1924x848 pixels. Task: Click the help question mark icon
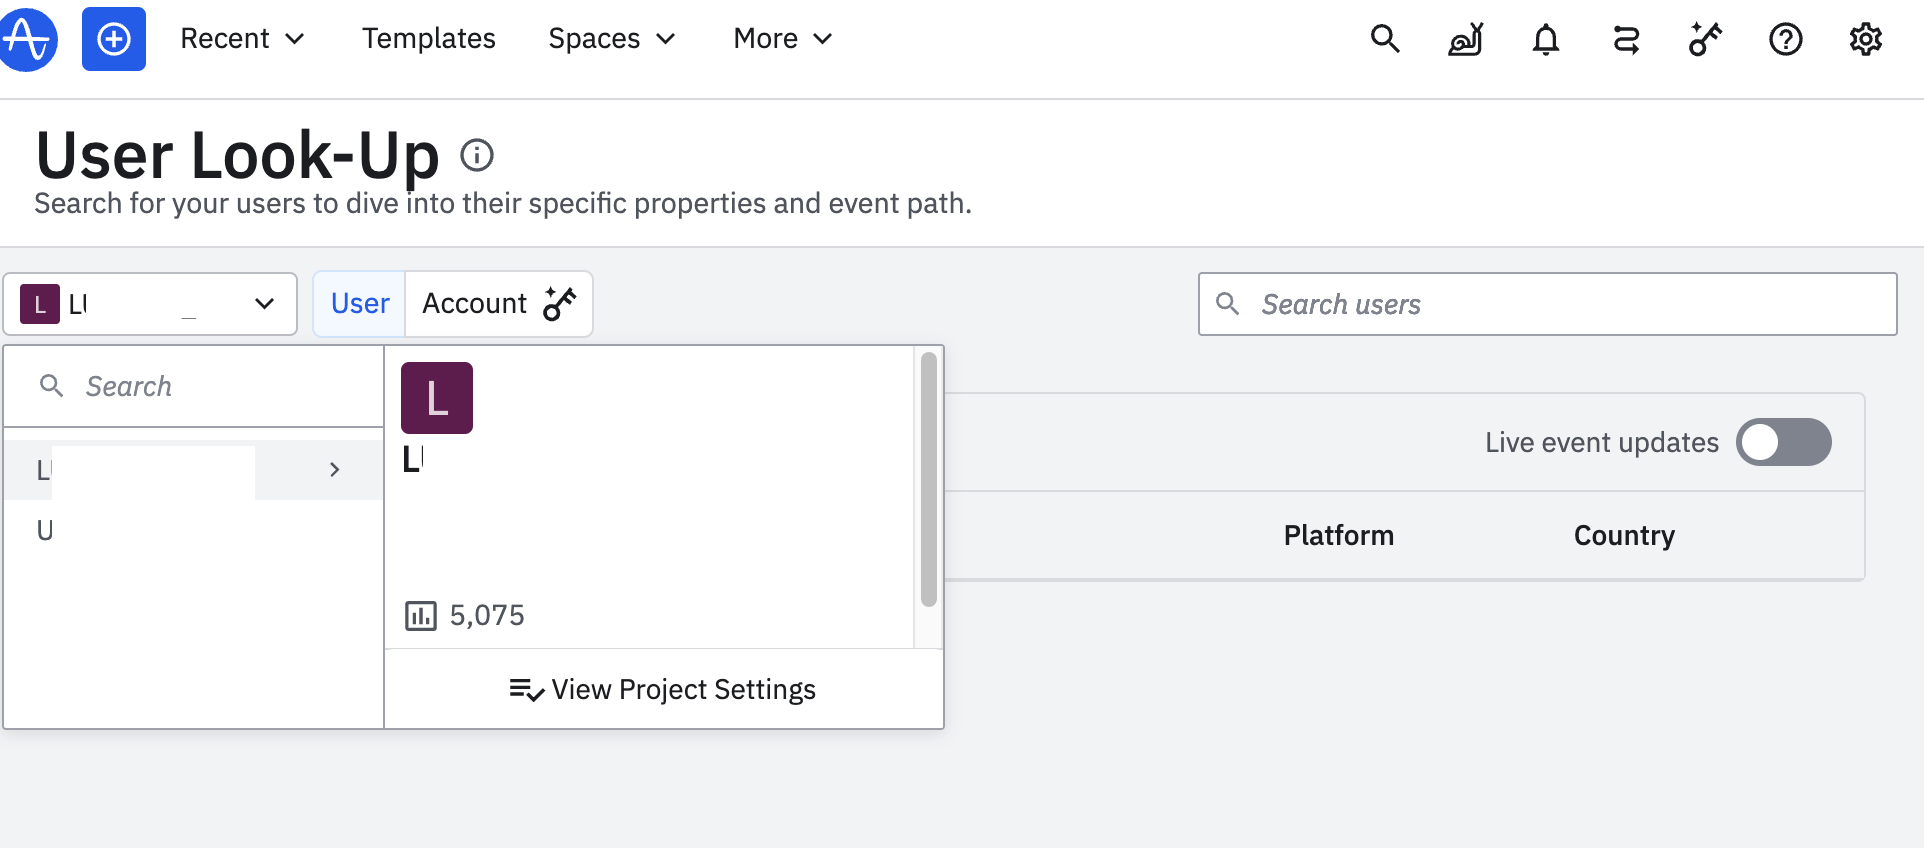pyautogui.click(x=1785, y=39)
